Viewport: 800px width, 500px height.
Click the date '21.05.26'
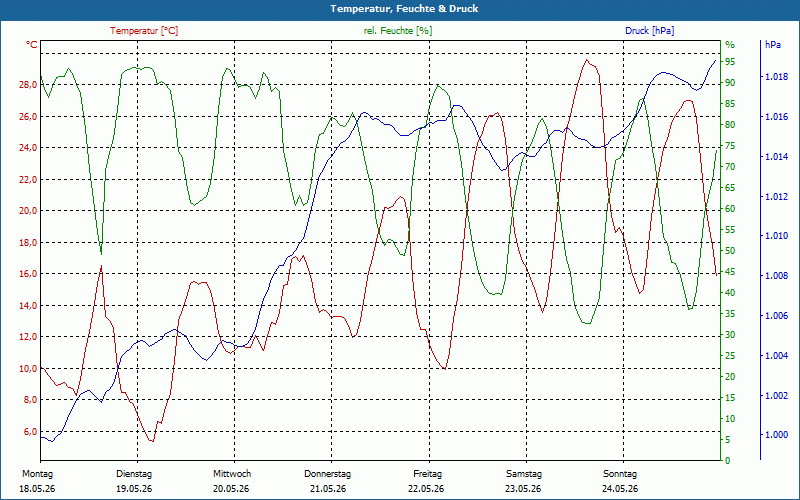(328, 489)
